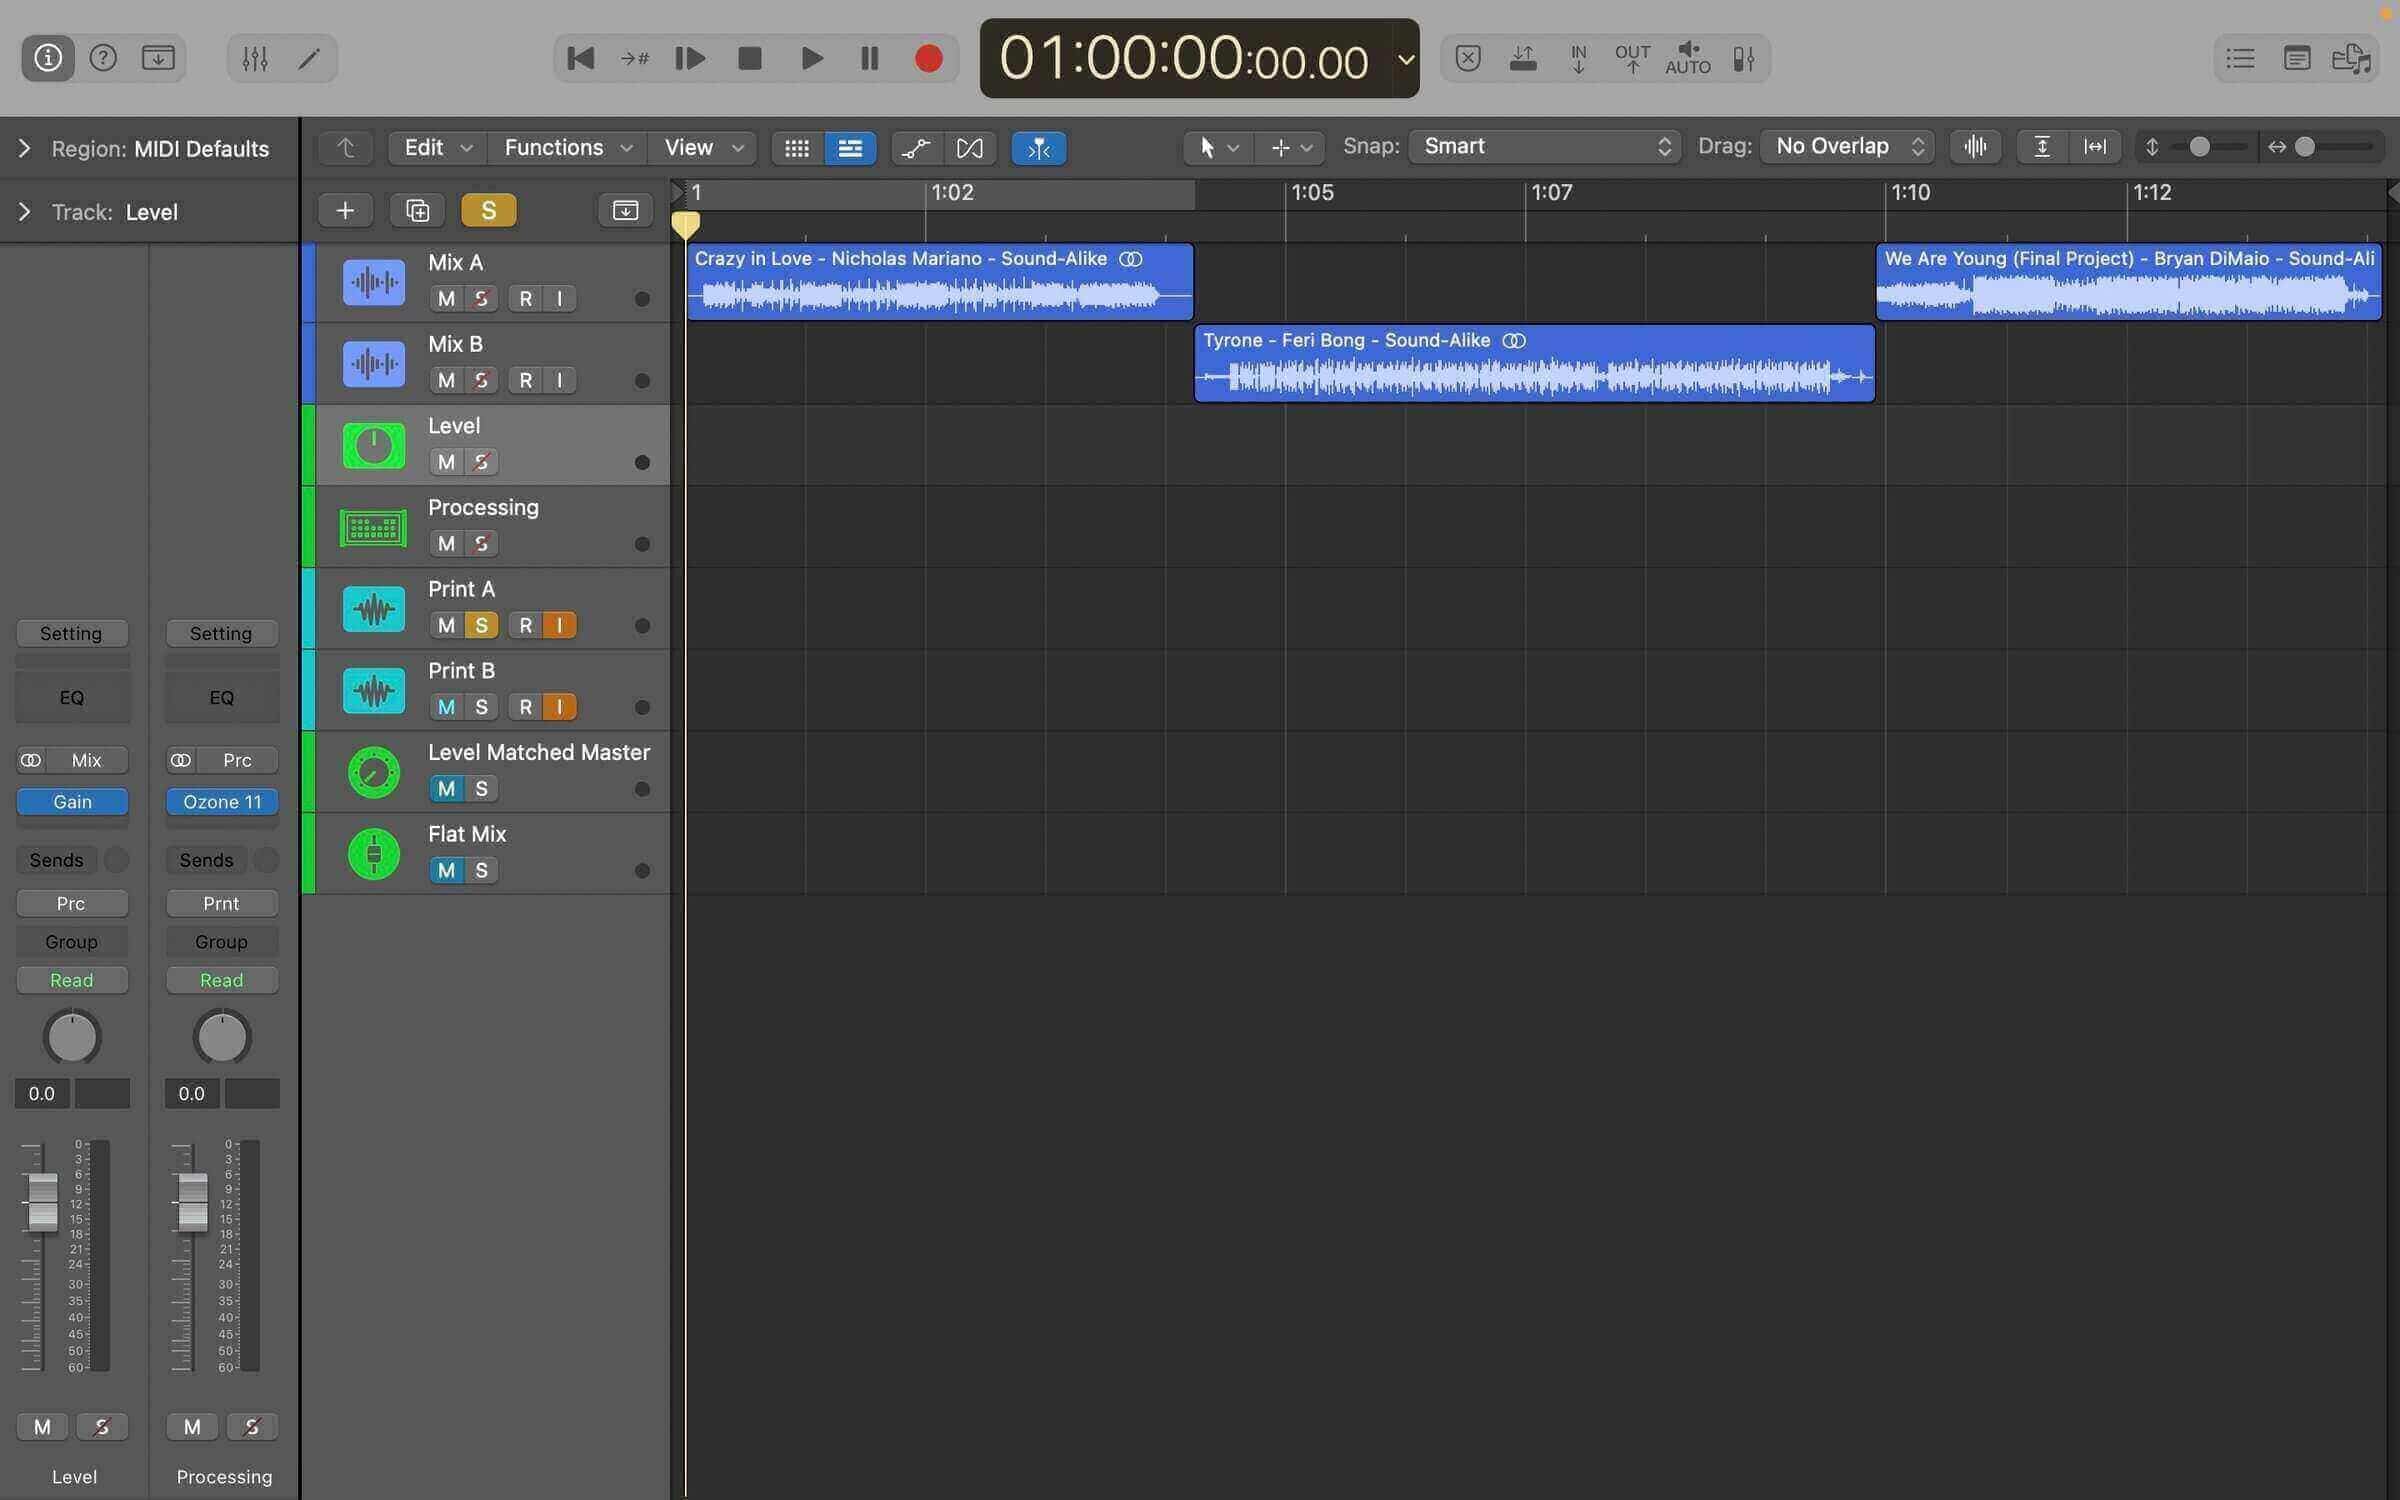The width and height of the screenshot is (2400, 1500).
Task: Start playback with the Play button
Action: click(x=812, y=58)
